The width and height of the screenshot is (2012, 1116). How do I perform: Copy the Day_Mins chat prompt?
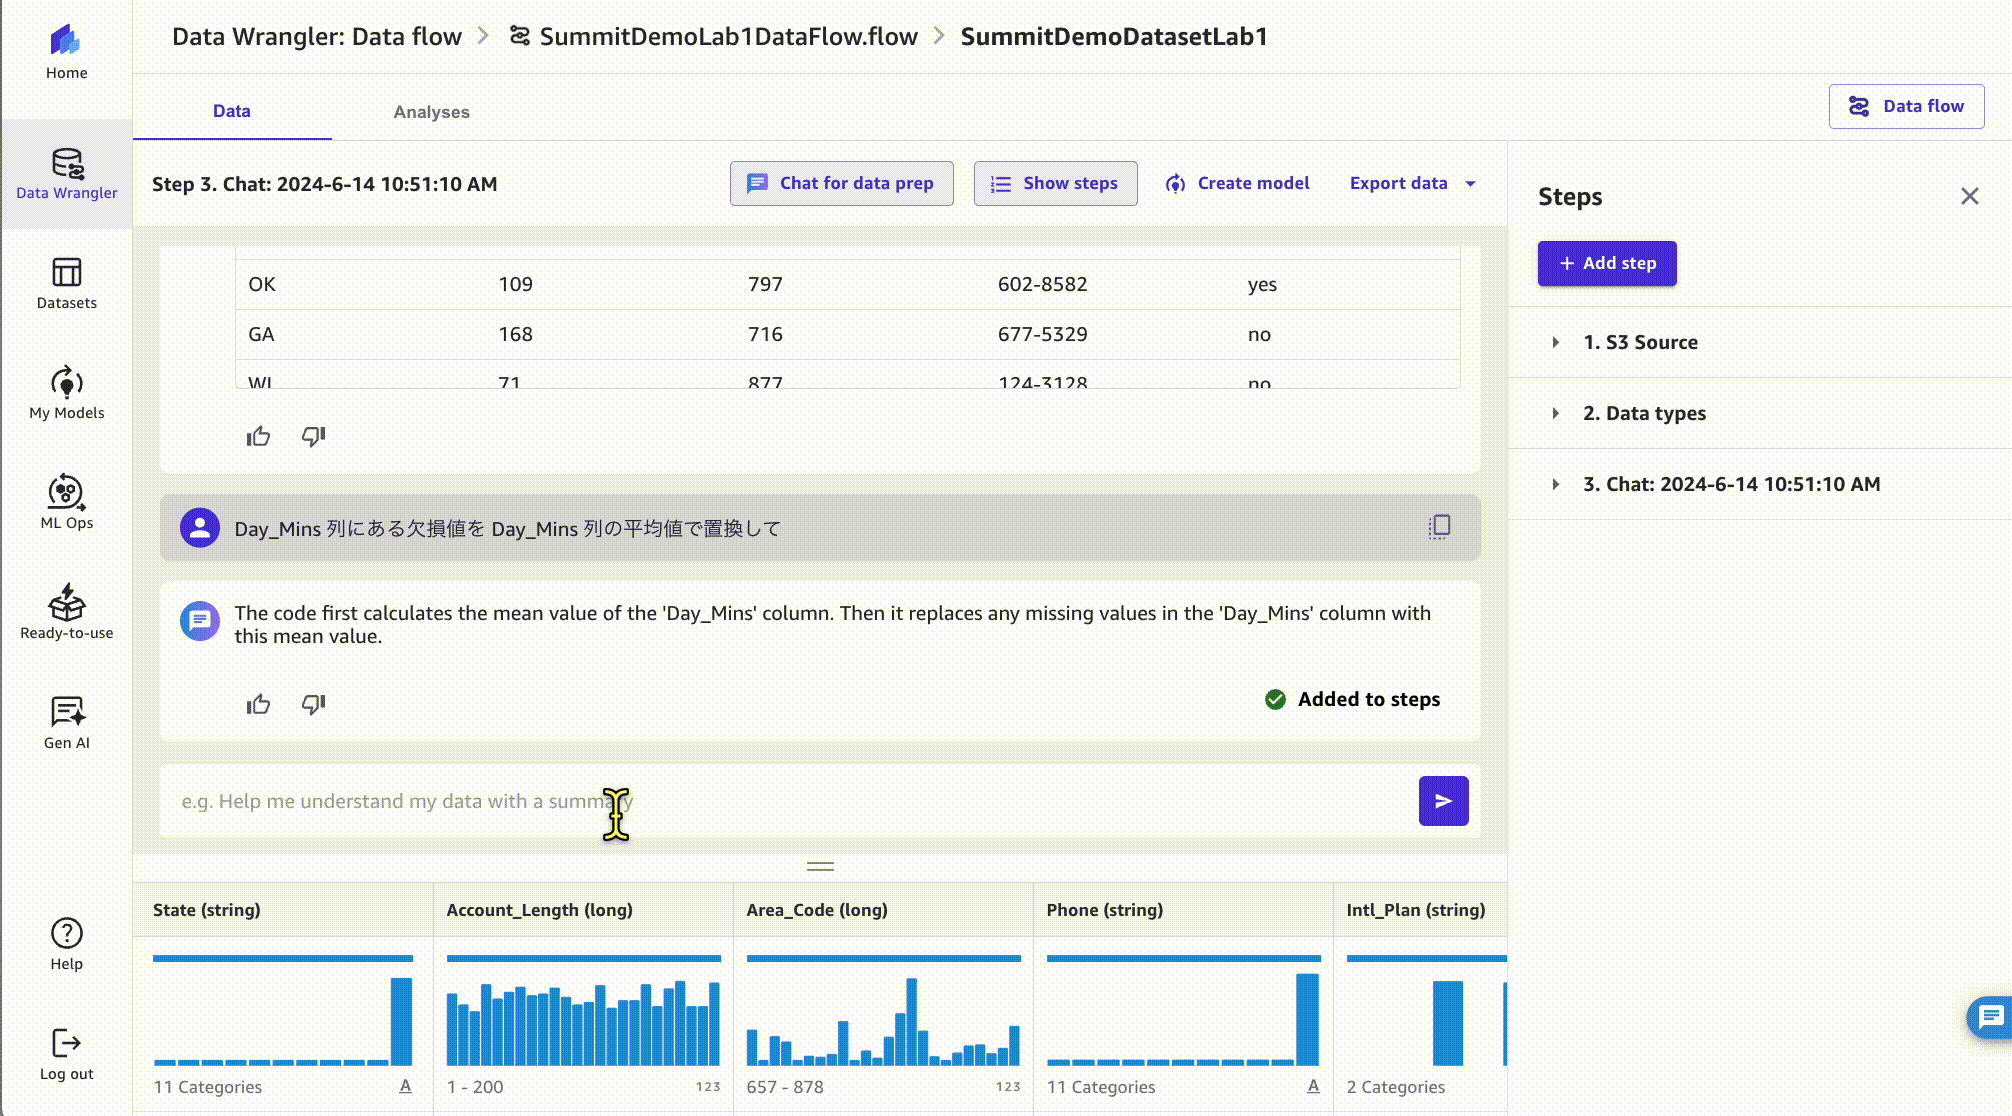tap(1439, 527)
